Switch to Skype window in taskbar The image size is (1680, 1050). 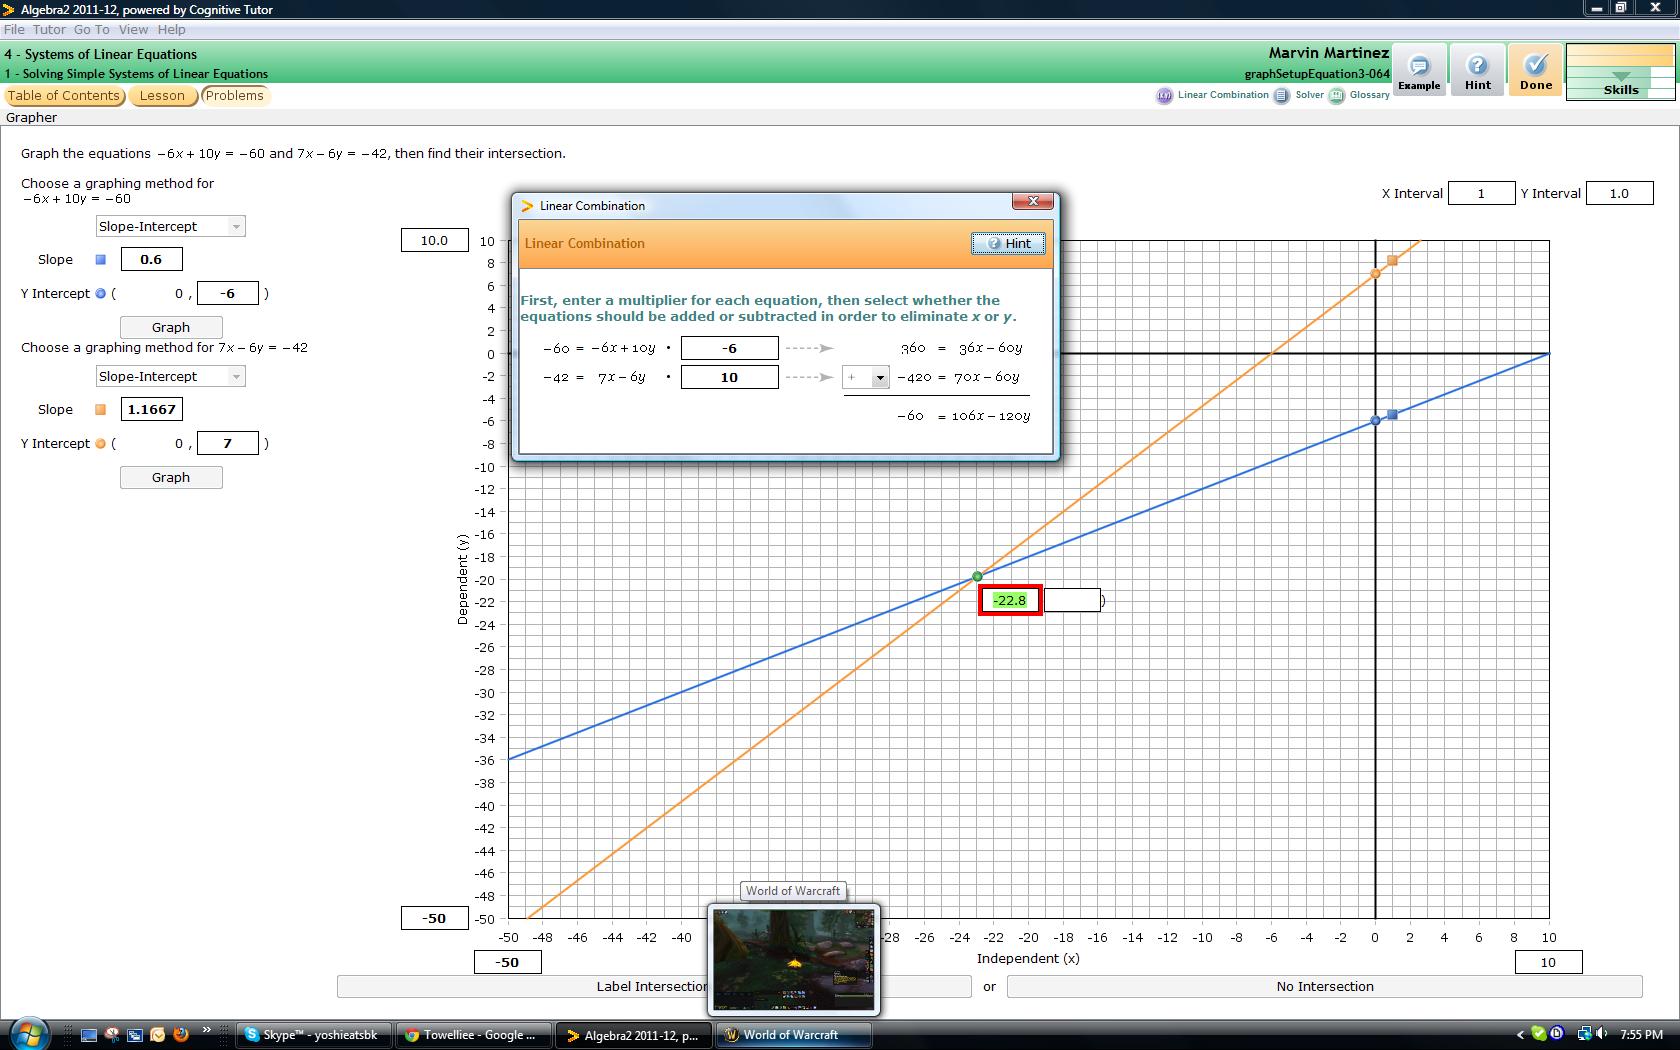313,1035
